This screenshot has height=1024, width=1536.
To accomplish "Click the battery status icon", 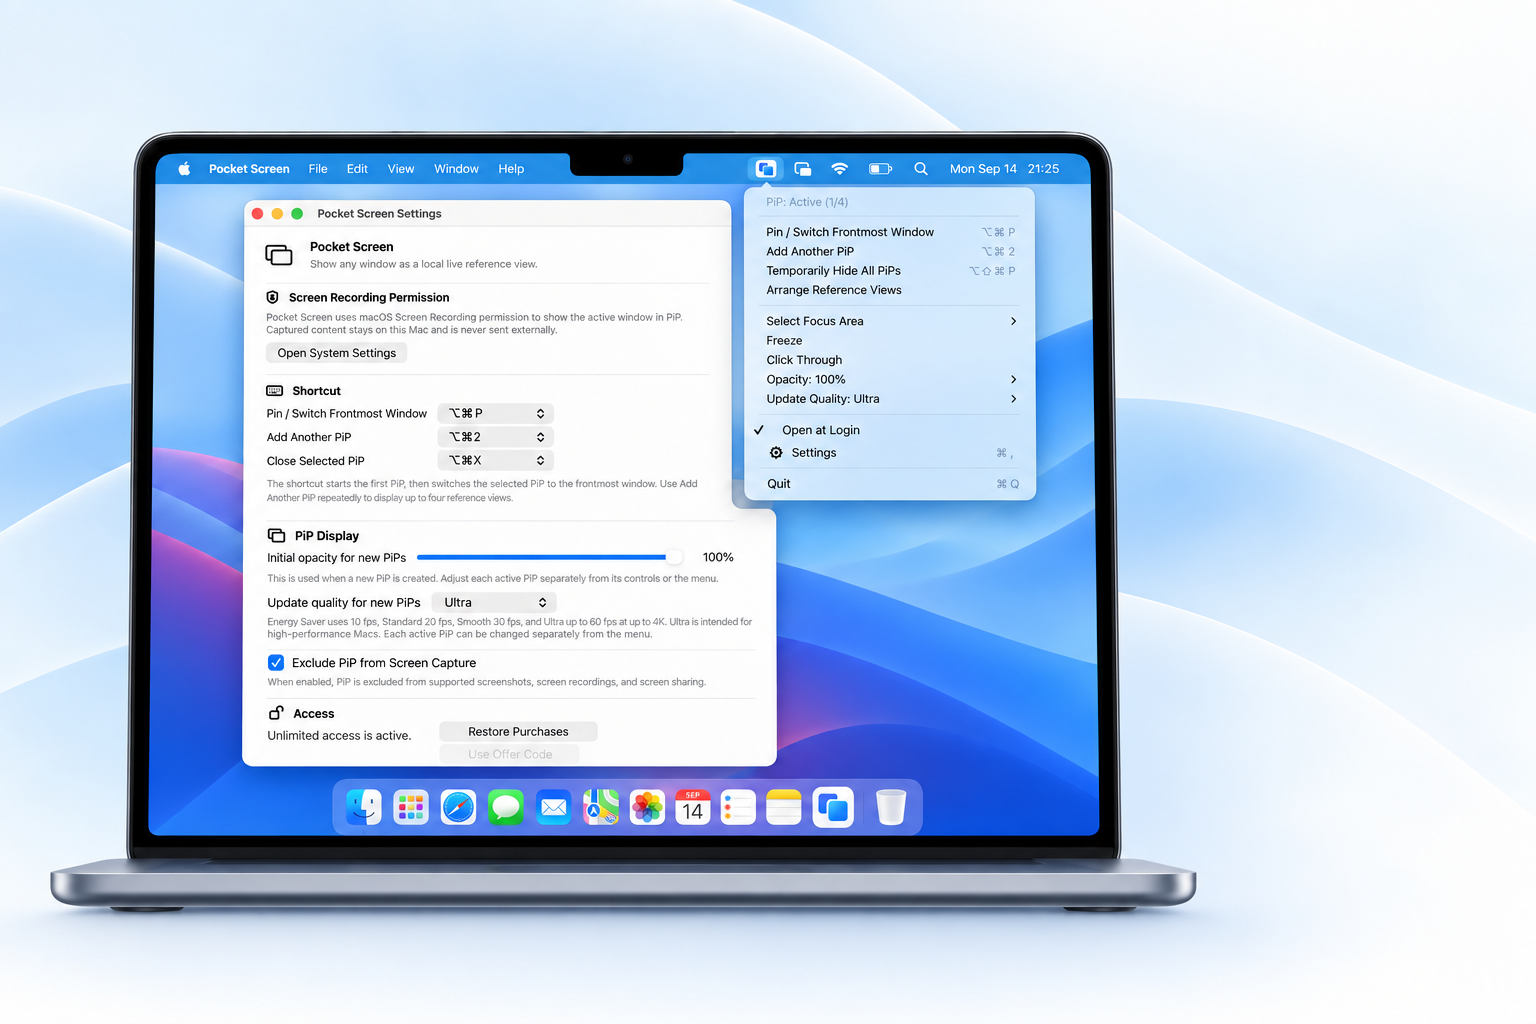I will 880,169.
